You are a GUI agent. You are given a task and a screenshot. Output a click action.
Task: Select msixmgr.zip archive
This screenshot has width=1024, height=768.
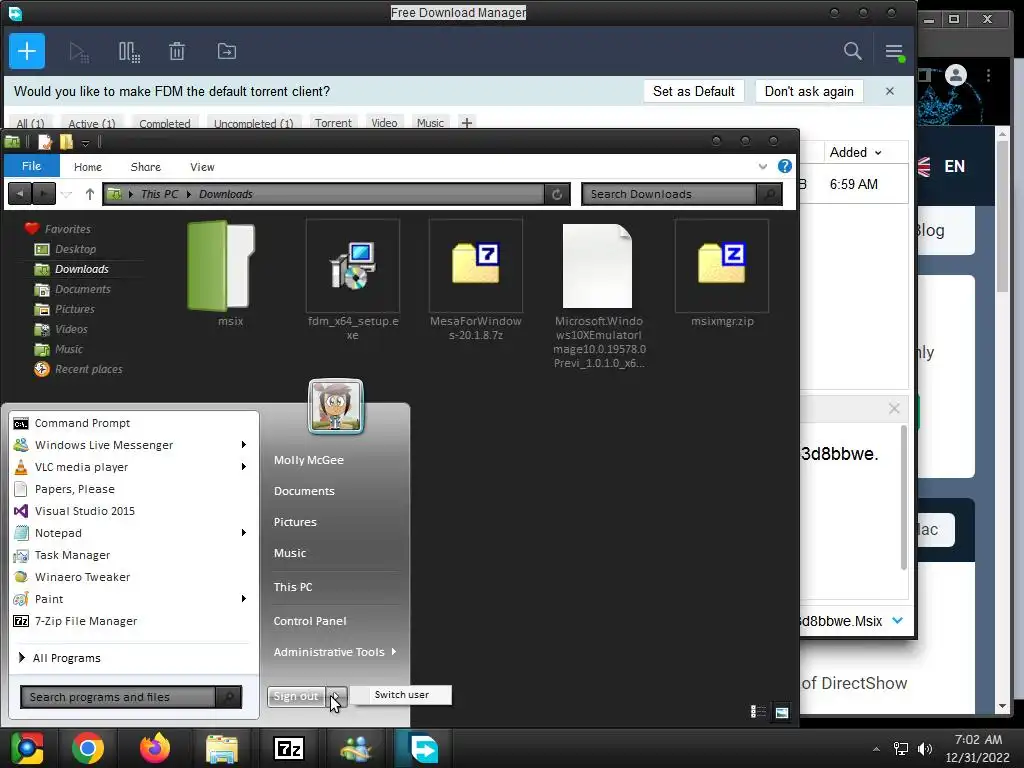[x=722, y=274]
